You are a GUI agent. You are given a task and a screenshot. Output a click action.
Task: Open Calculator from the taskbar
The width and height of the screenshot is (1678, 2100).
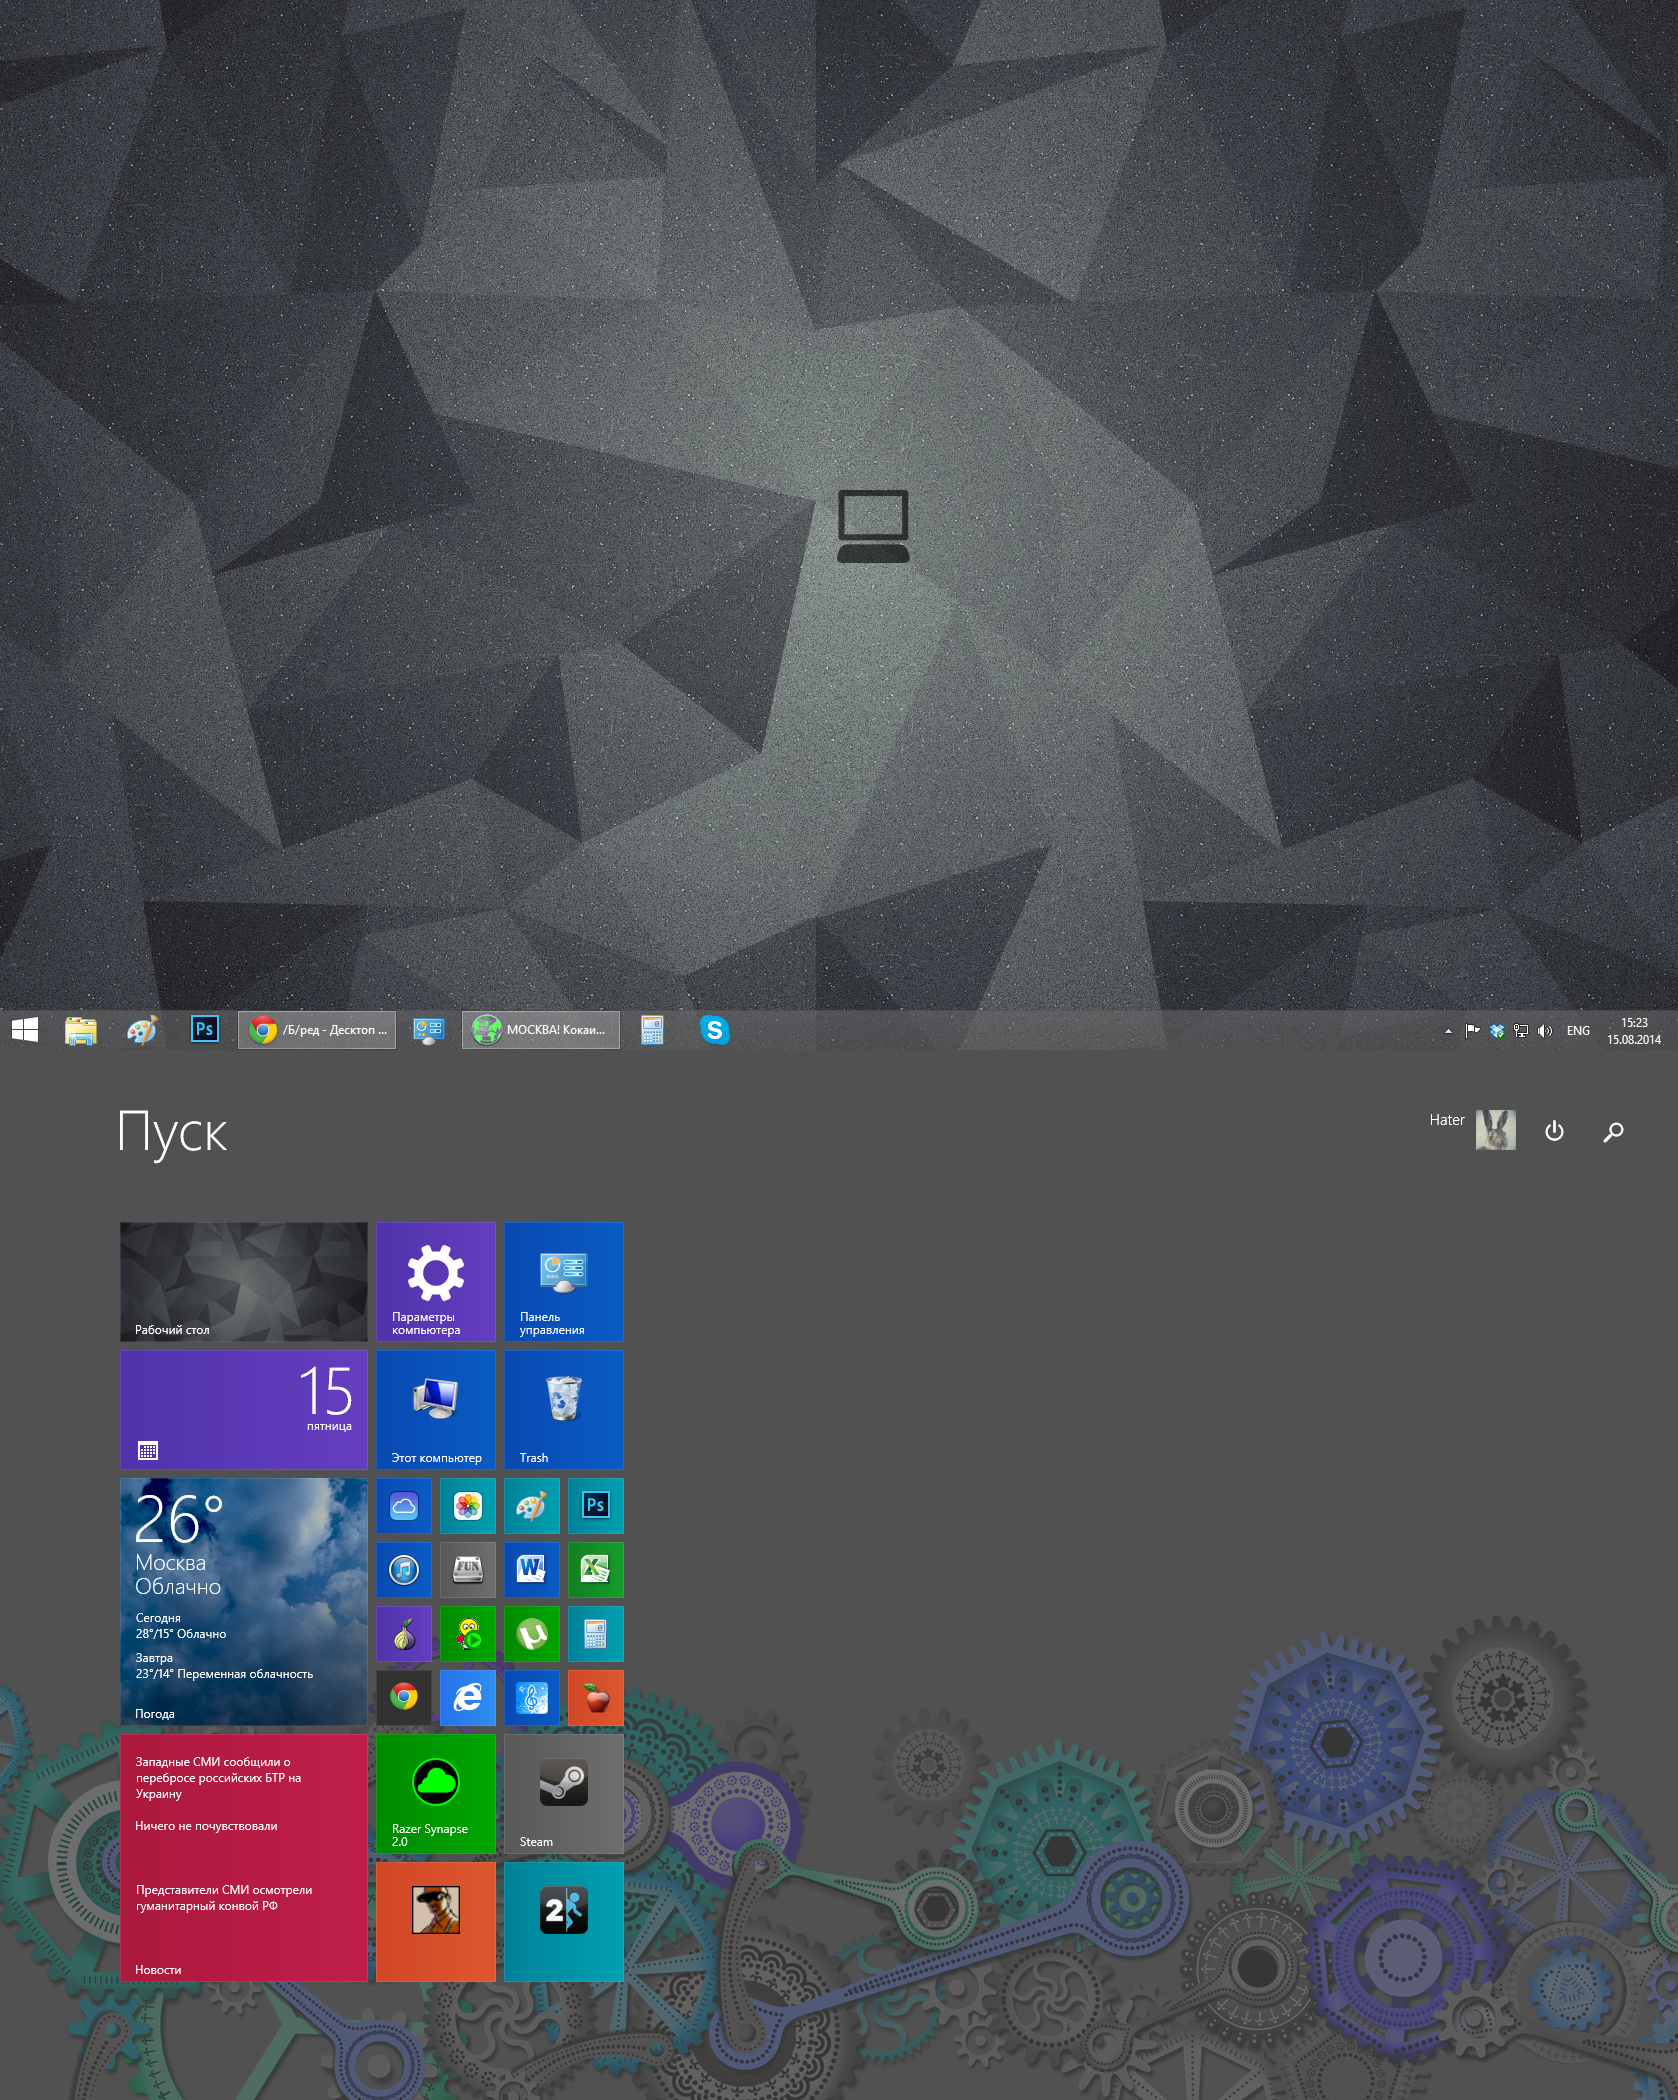point(652,1030)
